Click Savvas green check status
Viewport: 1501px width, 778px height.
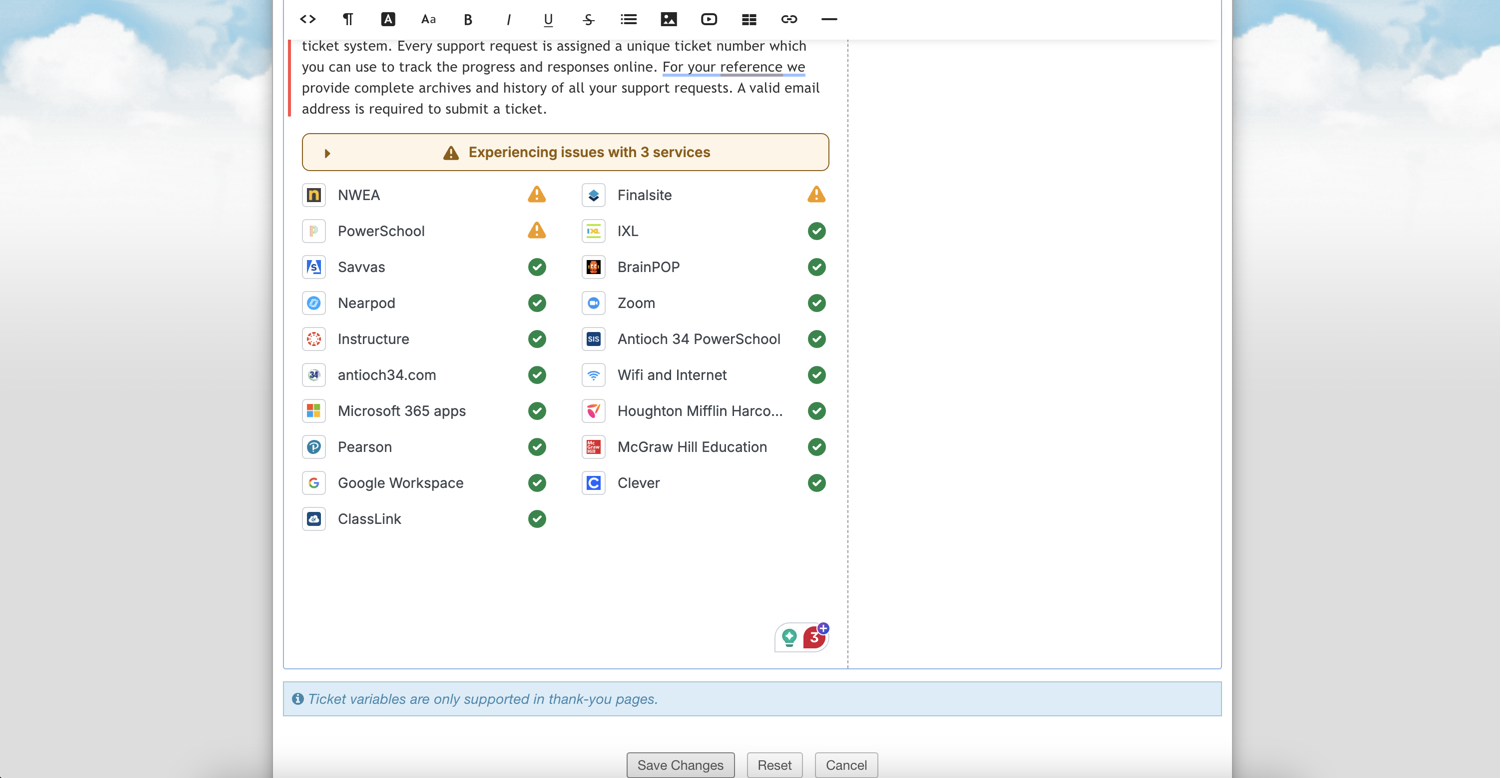537,267
